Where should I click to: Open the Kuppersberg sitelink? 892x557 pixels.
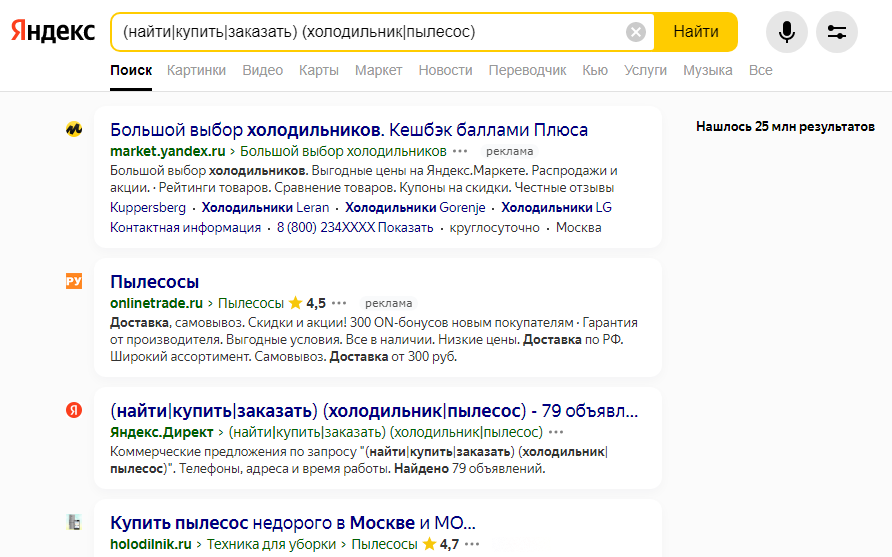click(148, 208)
